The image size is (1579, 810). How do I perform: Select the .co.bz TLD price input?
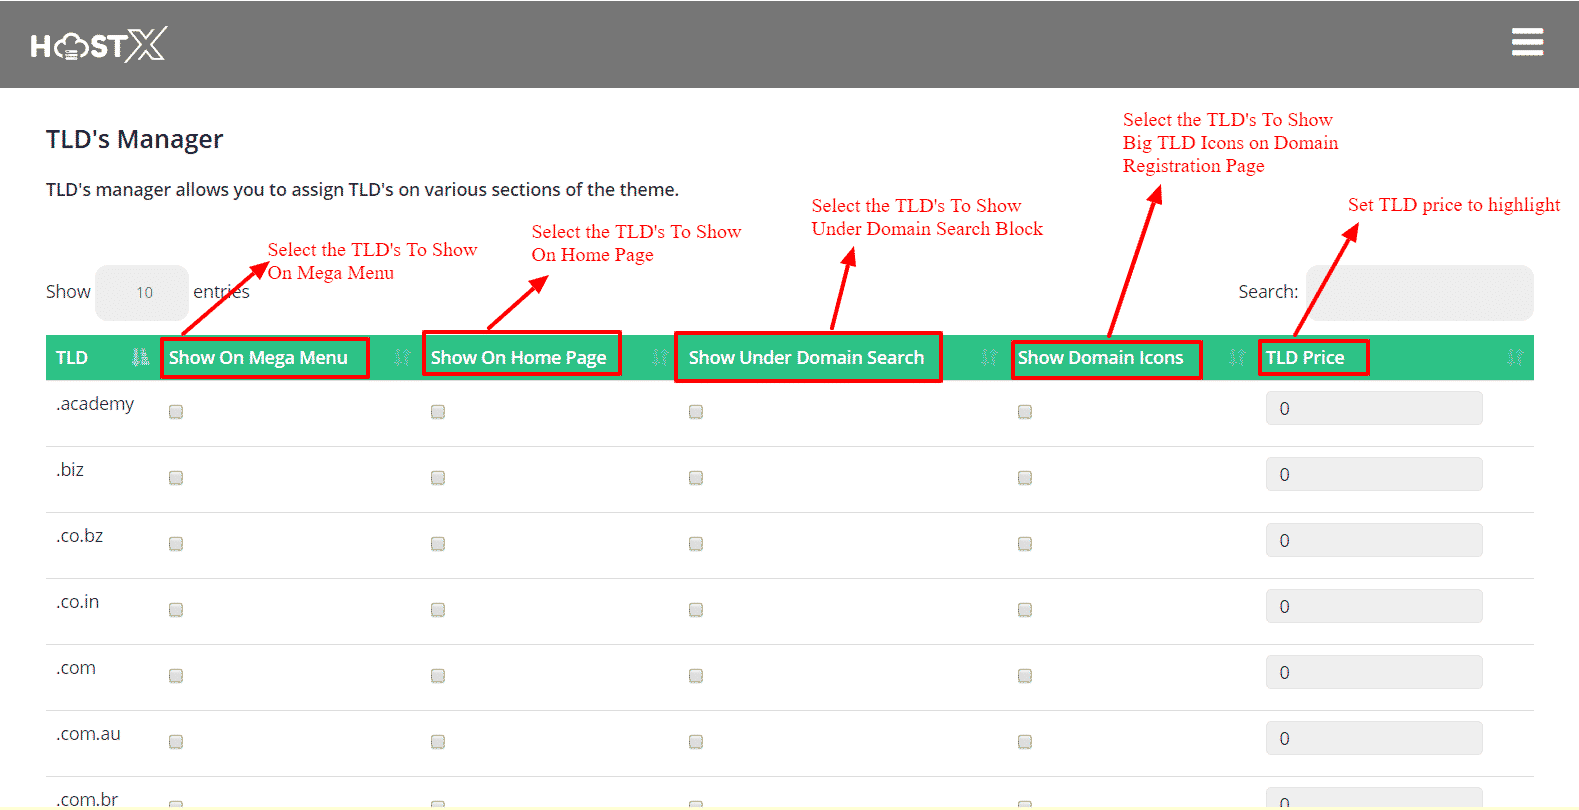1373,541
